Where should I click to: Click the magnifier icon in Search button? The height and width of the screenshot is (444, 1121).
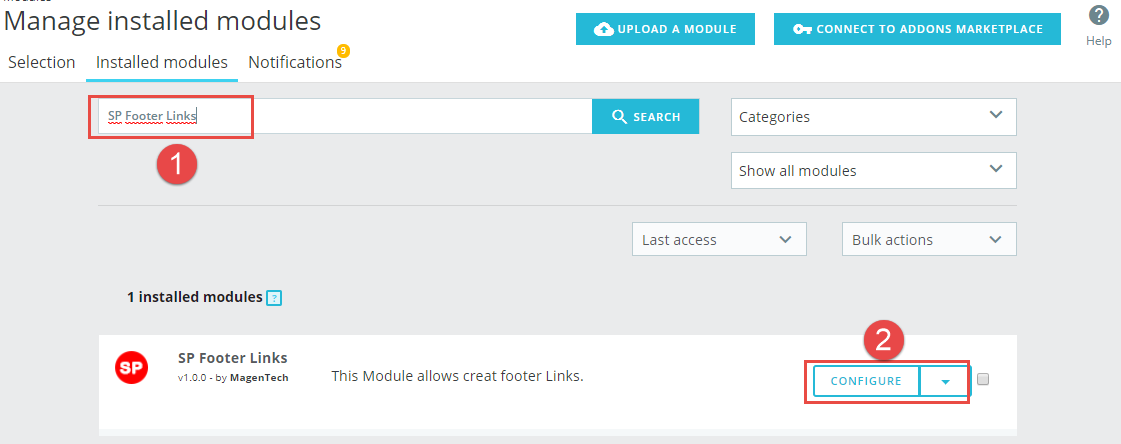coord(620,117)
